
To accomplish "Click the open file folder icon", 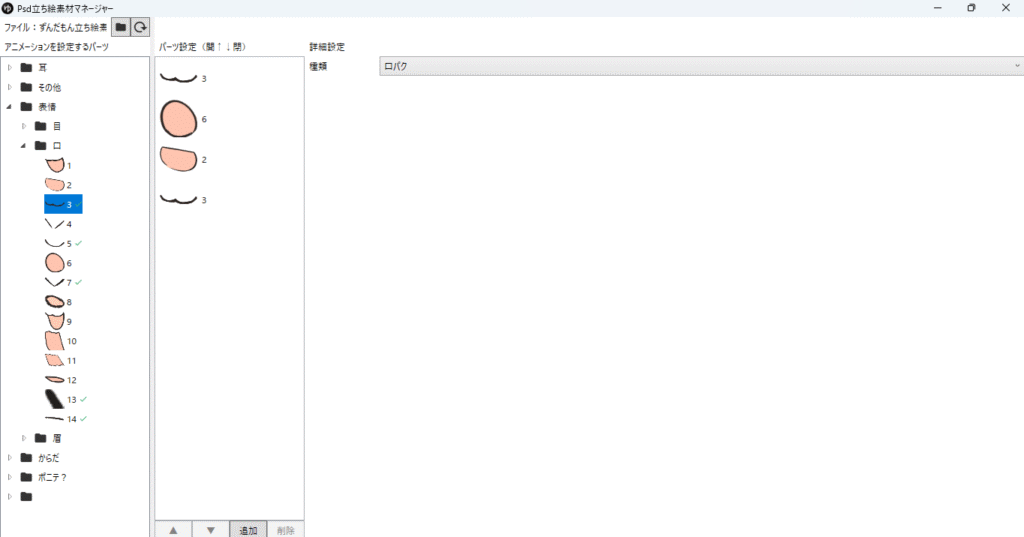I will (x=120, y=28).
